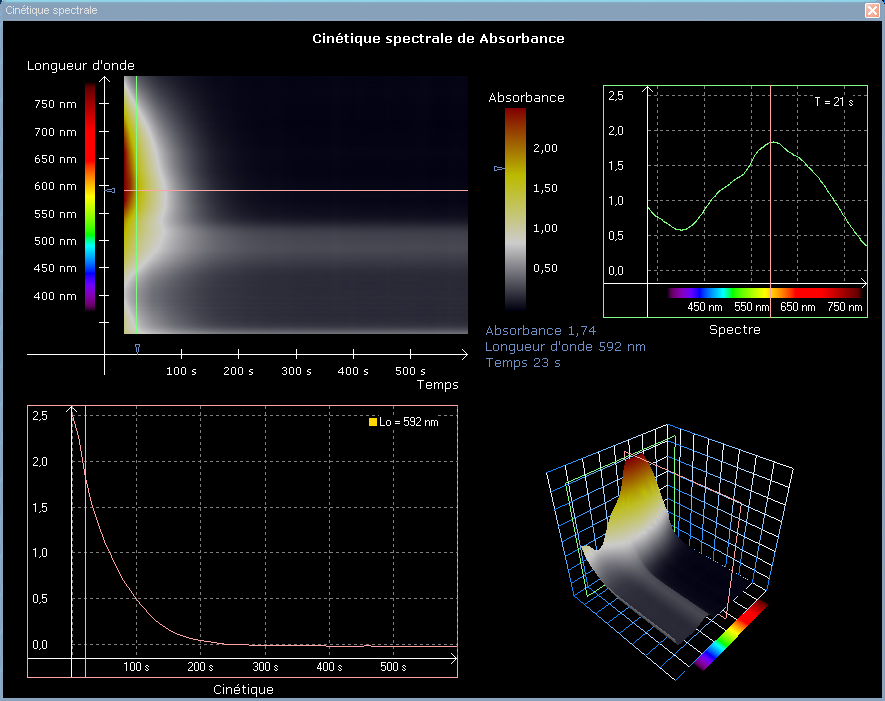Click the 'Absorbance' color scale heading

coord(526,98)
